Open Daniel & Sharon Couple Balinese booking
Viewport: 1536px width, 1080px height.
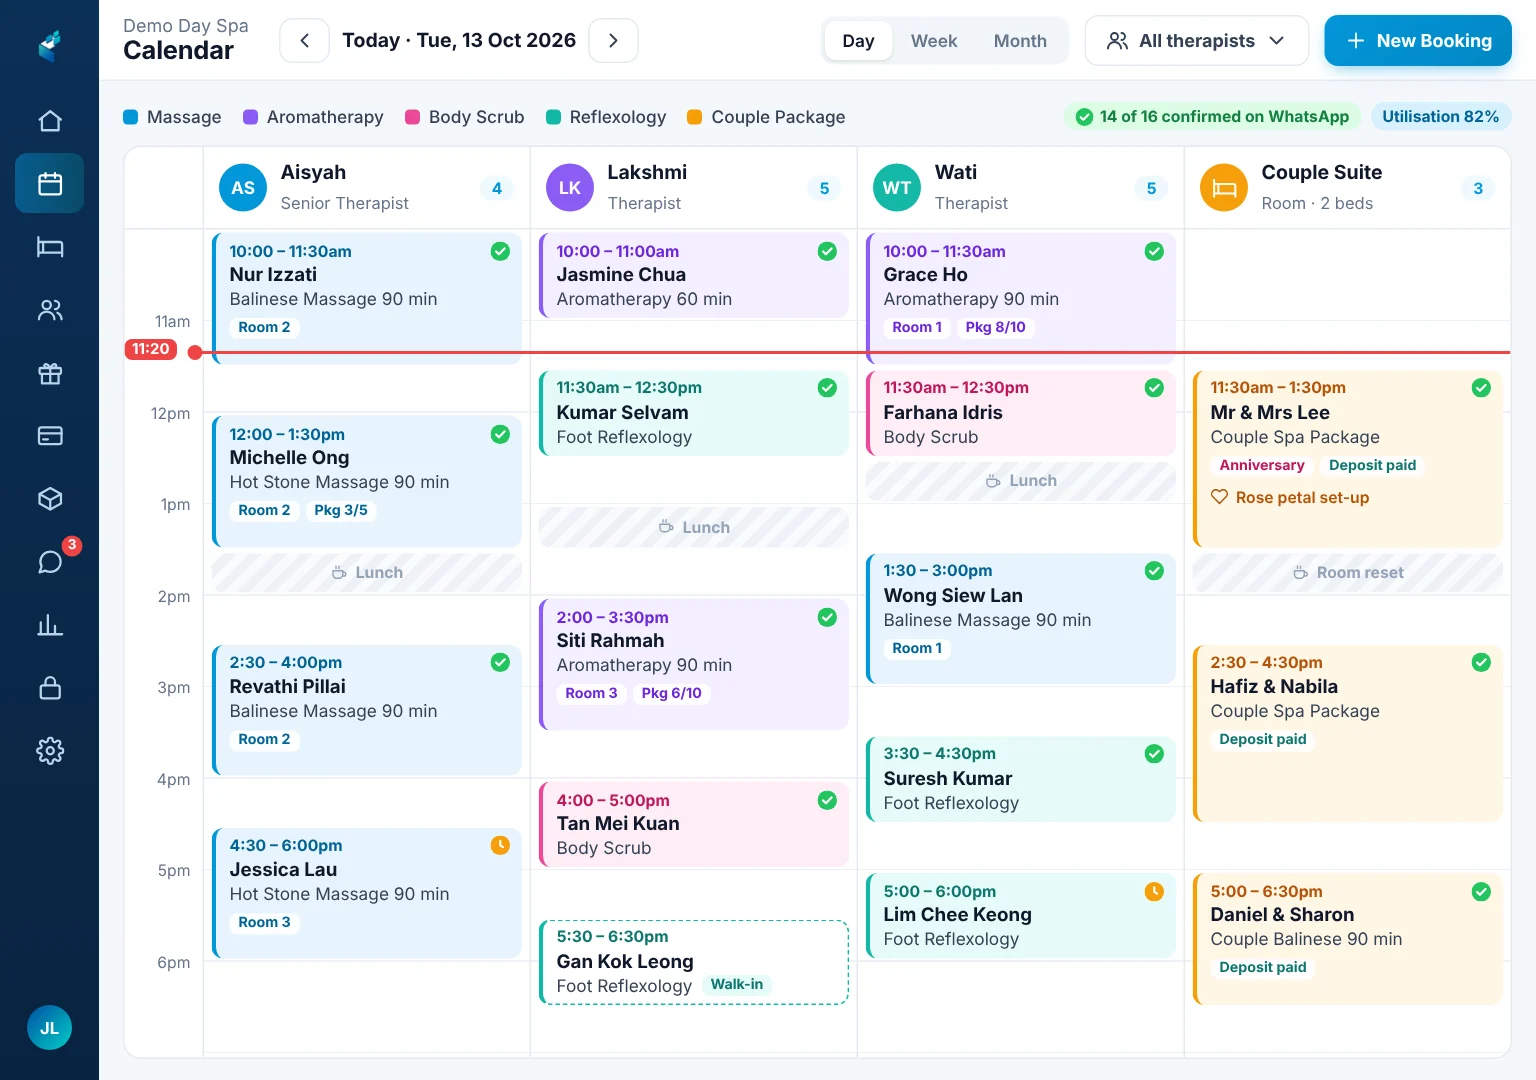(1348, 939)
